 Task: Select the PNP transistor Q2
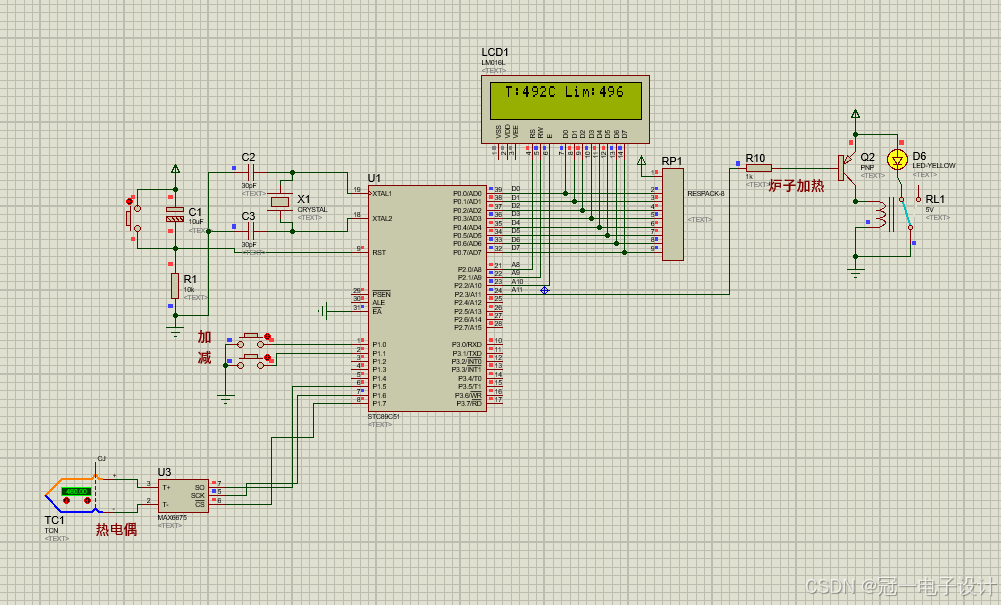pos(847,168)
